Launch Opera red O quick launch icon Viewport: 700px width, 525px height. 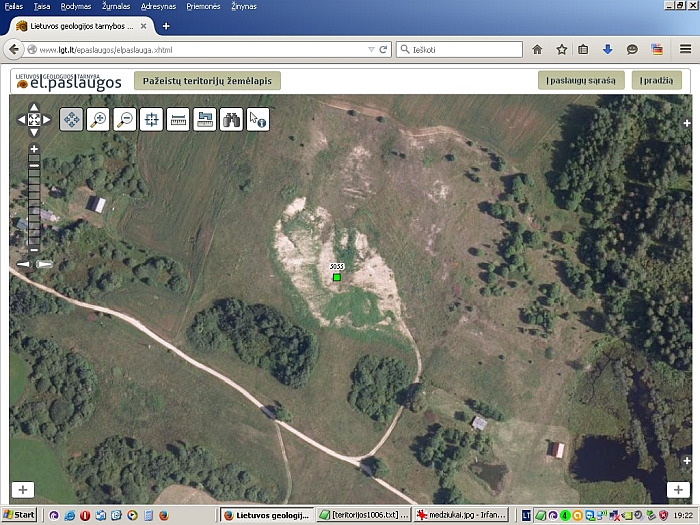[x=85, y=516]
